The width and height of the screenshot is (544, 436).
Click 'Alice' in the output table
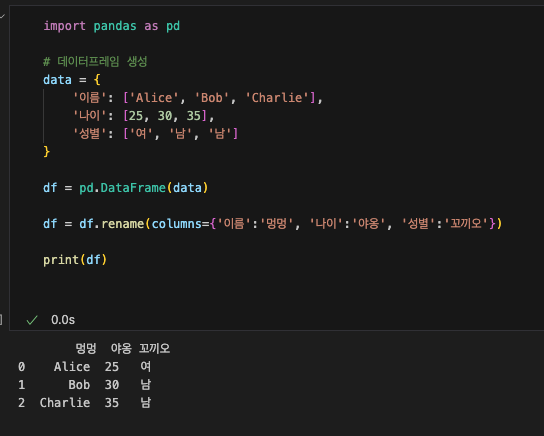pyautogui.click(x=72, y=367)
